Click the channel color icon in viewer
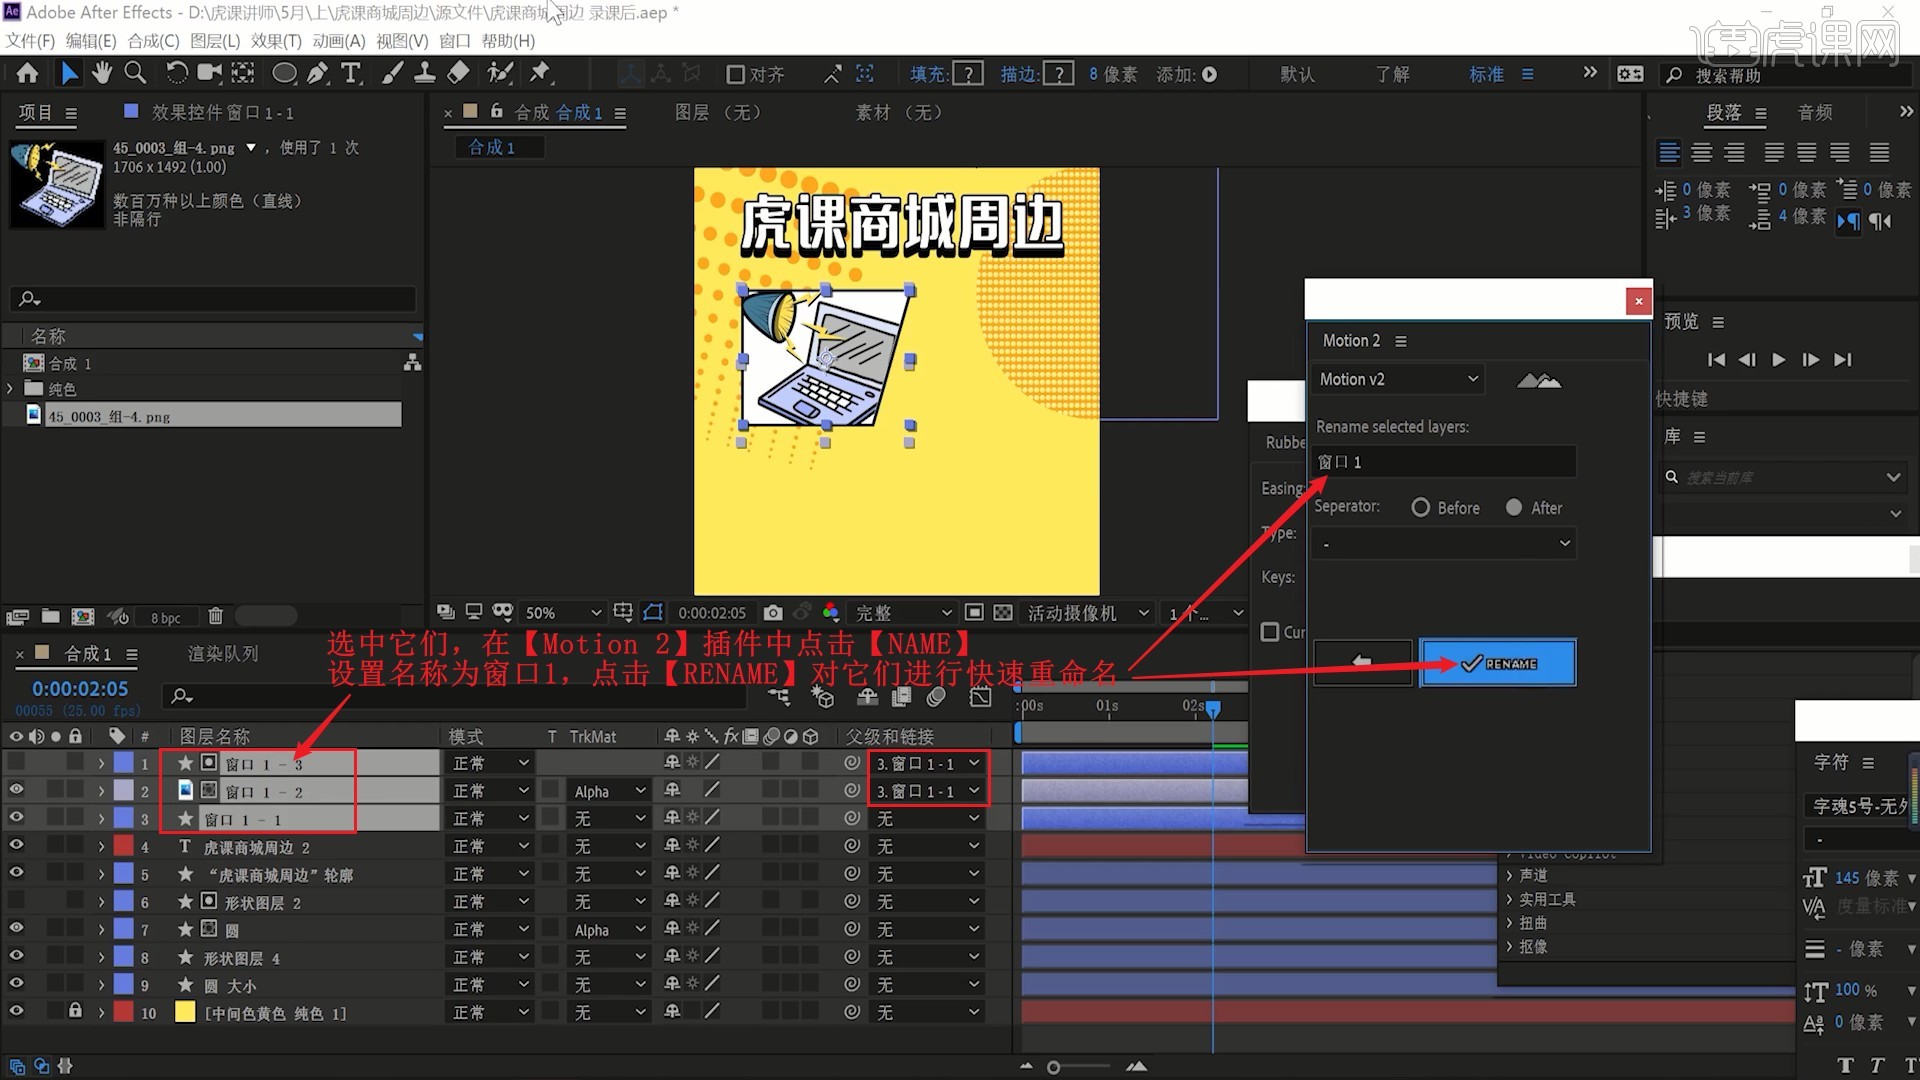This screenshot has height=1080, width=1920. click(830, 612)
